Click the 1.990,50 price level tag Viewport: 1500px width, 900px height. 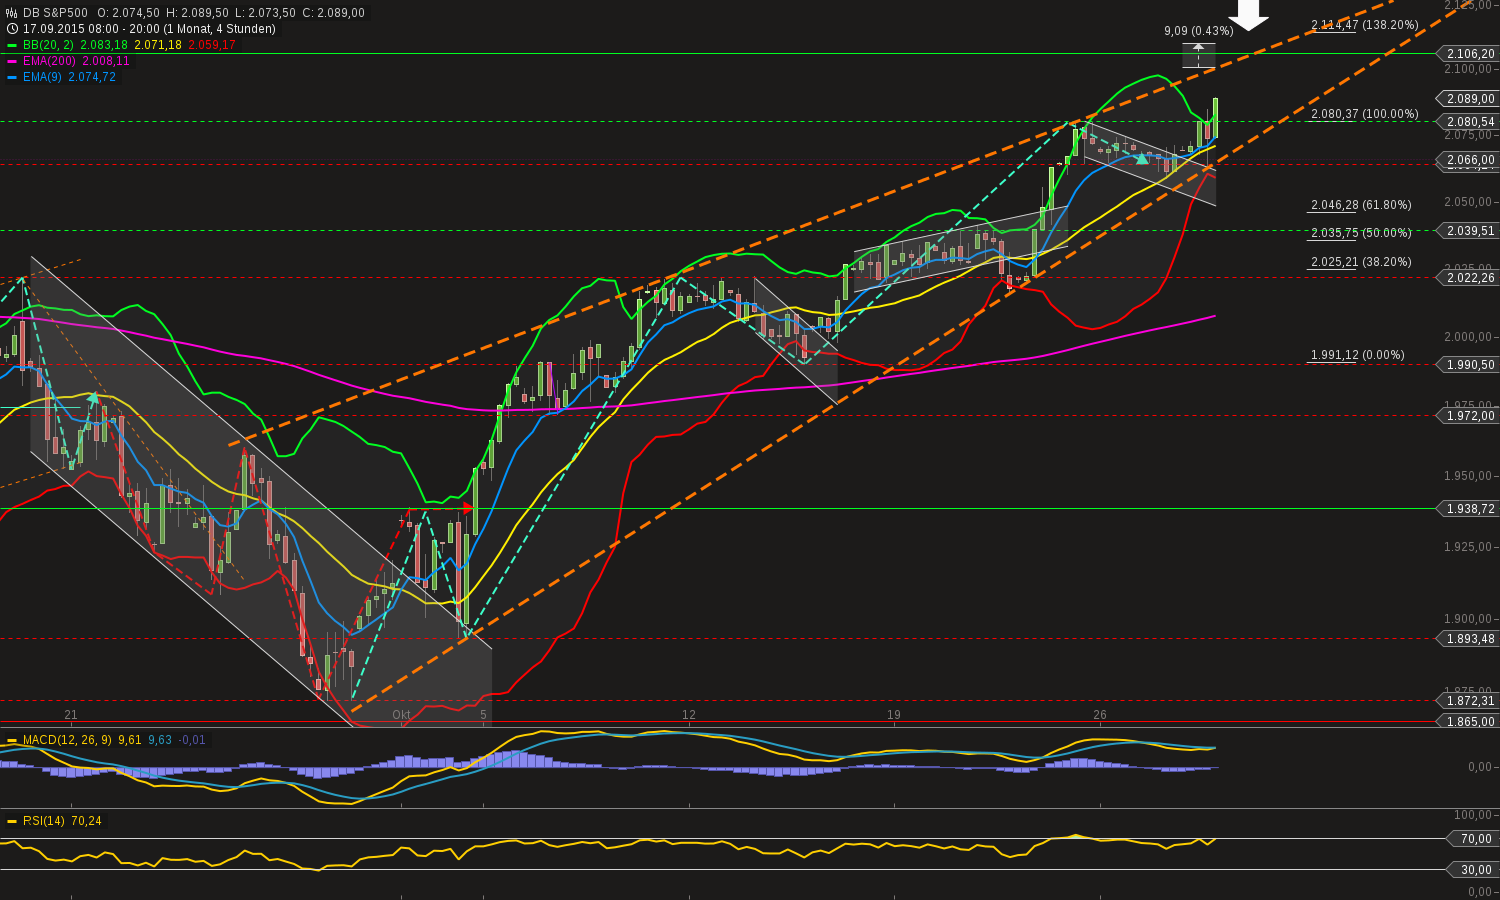pos(1470,365)
